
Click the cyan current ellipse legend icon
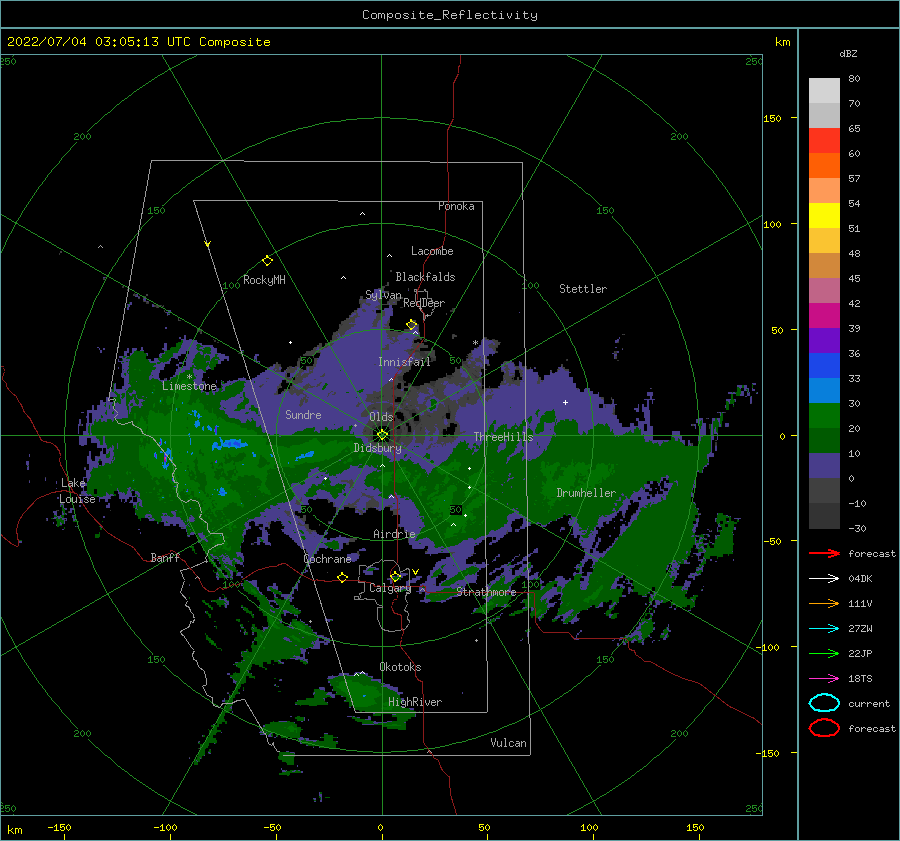824,703
